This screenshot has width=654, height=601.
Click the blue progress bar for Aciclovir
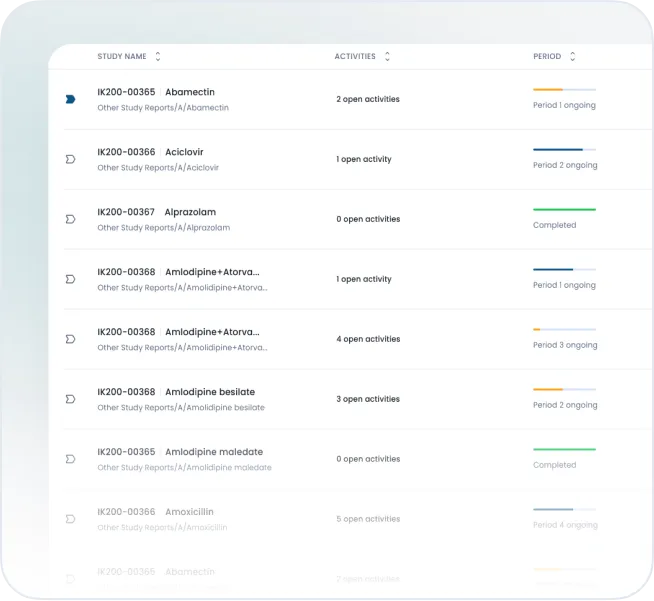[x=564, y=149]
